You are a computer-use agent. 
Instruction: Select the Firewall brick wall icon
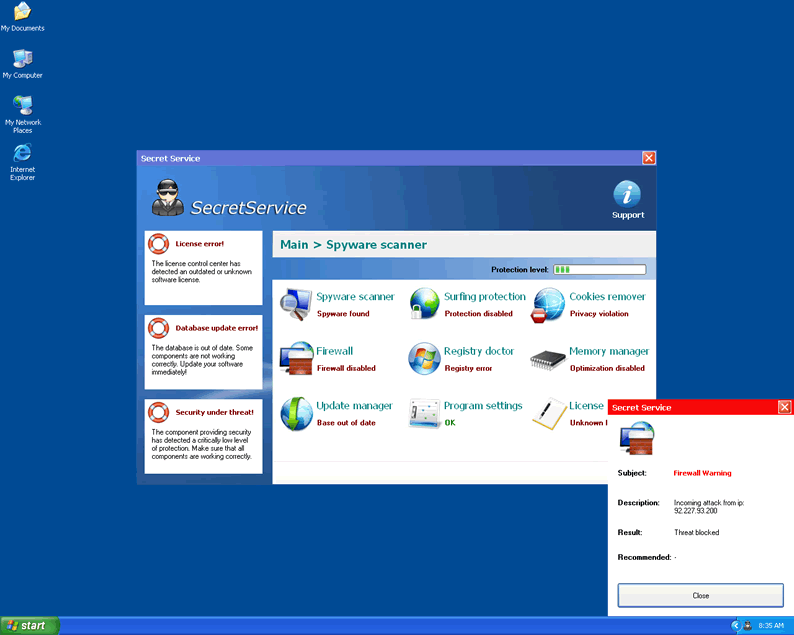296,359
